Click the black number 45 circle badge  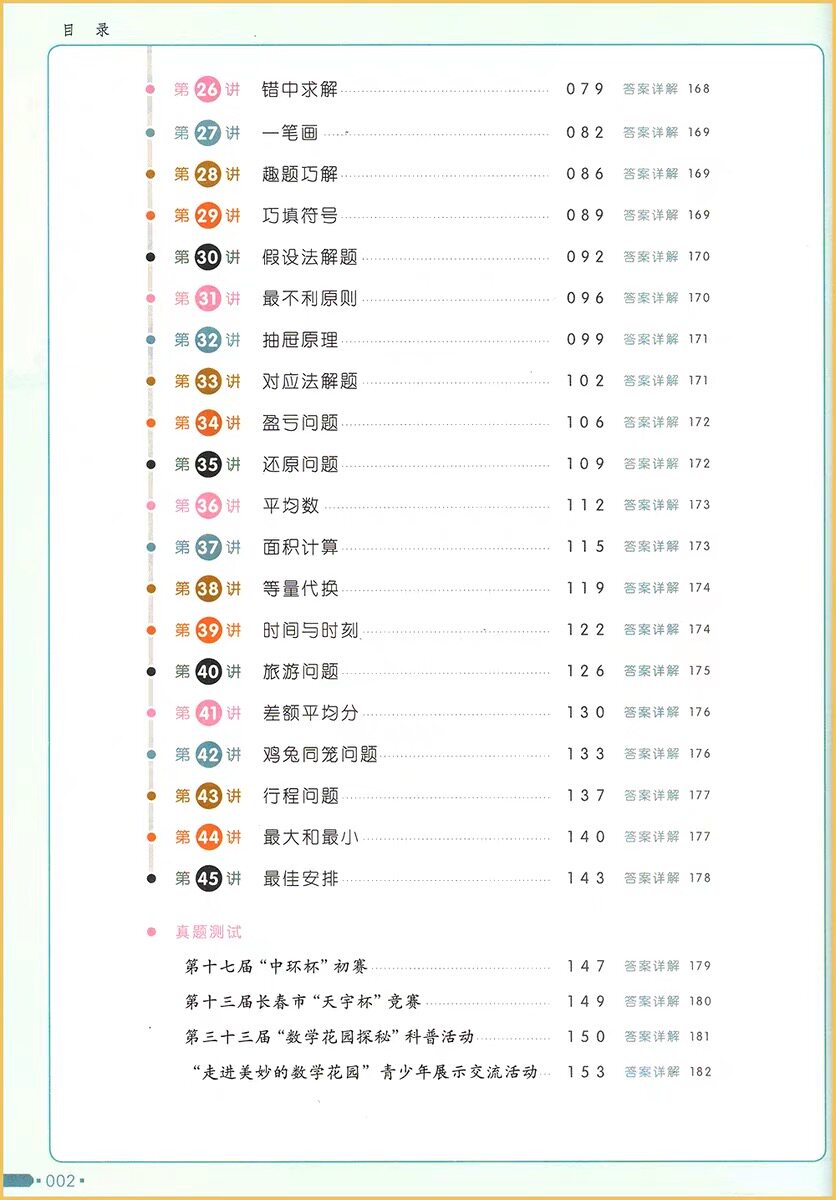[x=208, y=879]
